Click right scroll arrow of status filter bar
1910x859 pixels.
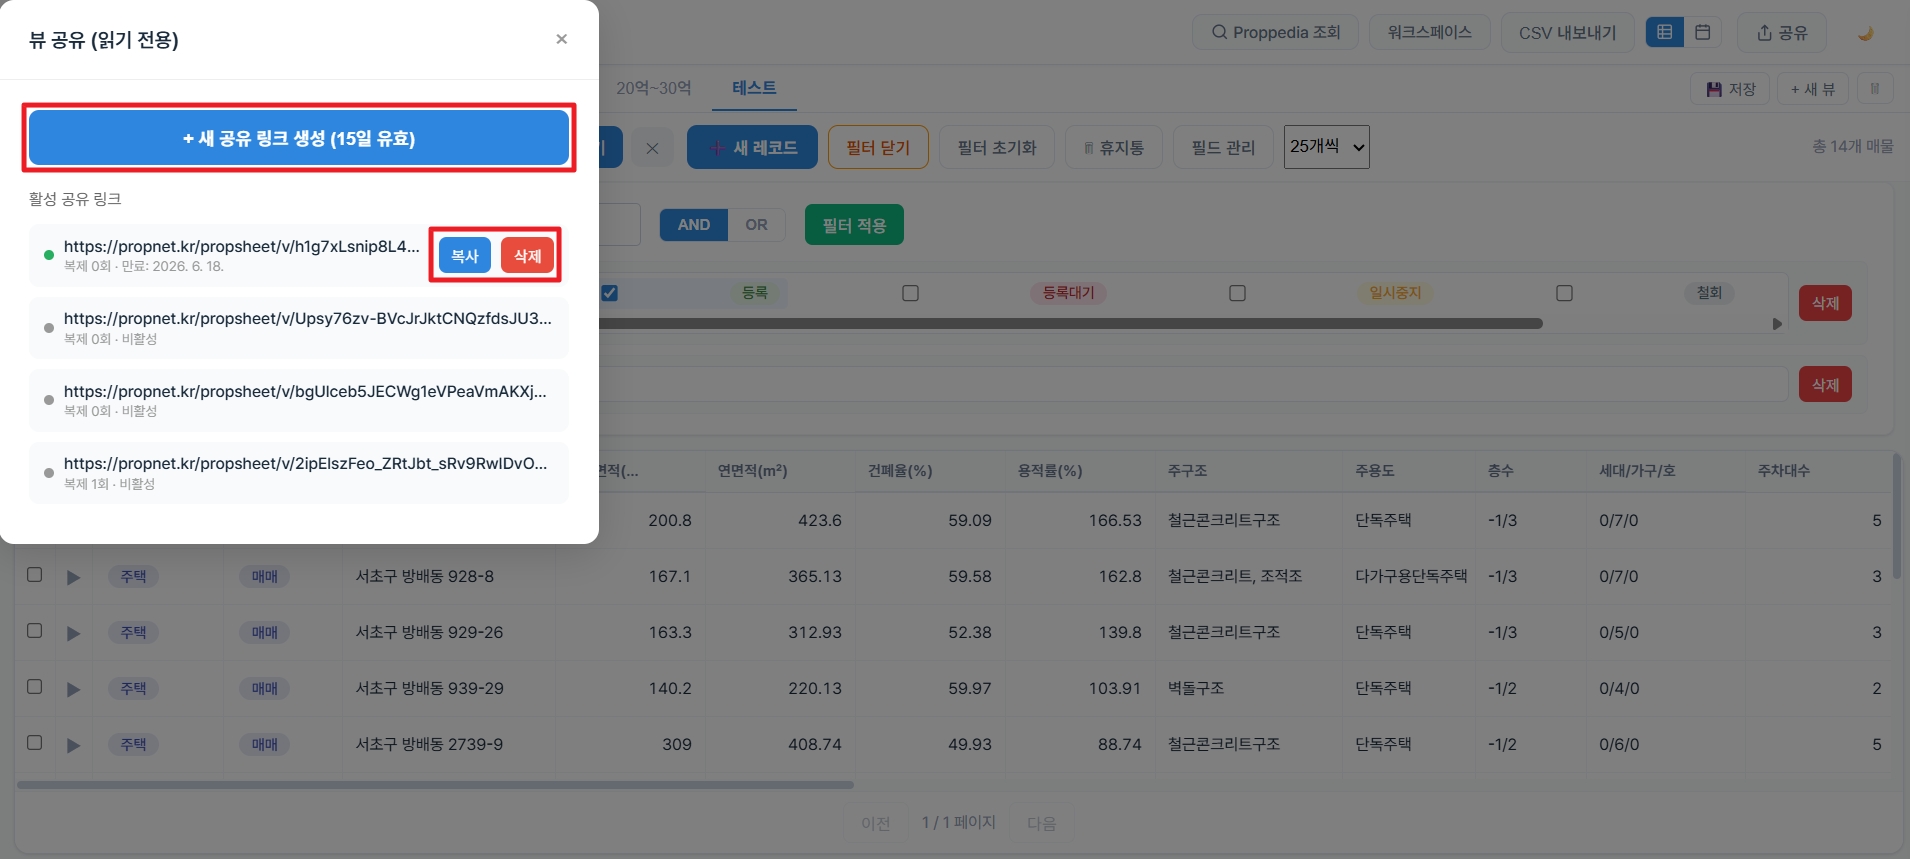click(x=1777, y=324)
